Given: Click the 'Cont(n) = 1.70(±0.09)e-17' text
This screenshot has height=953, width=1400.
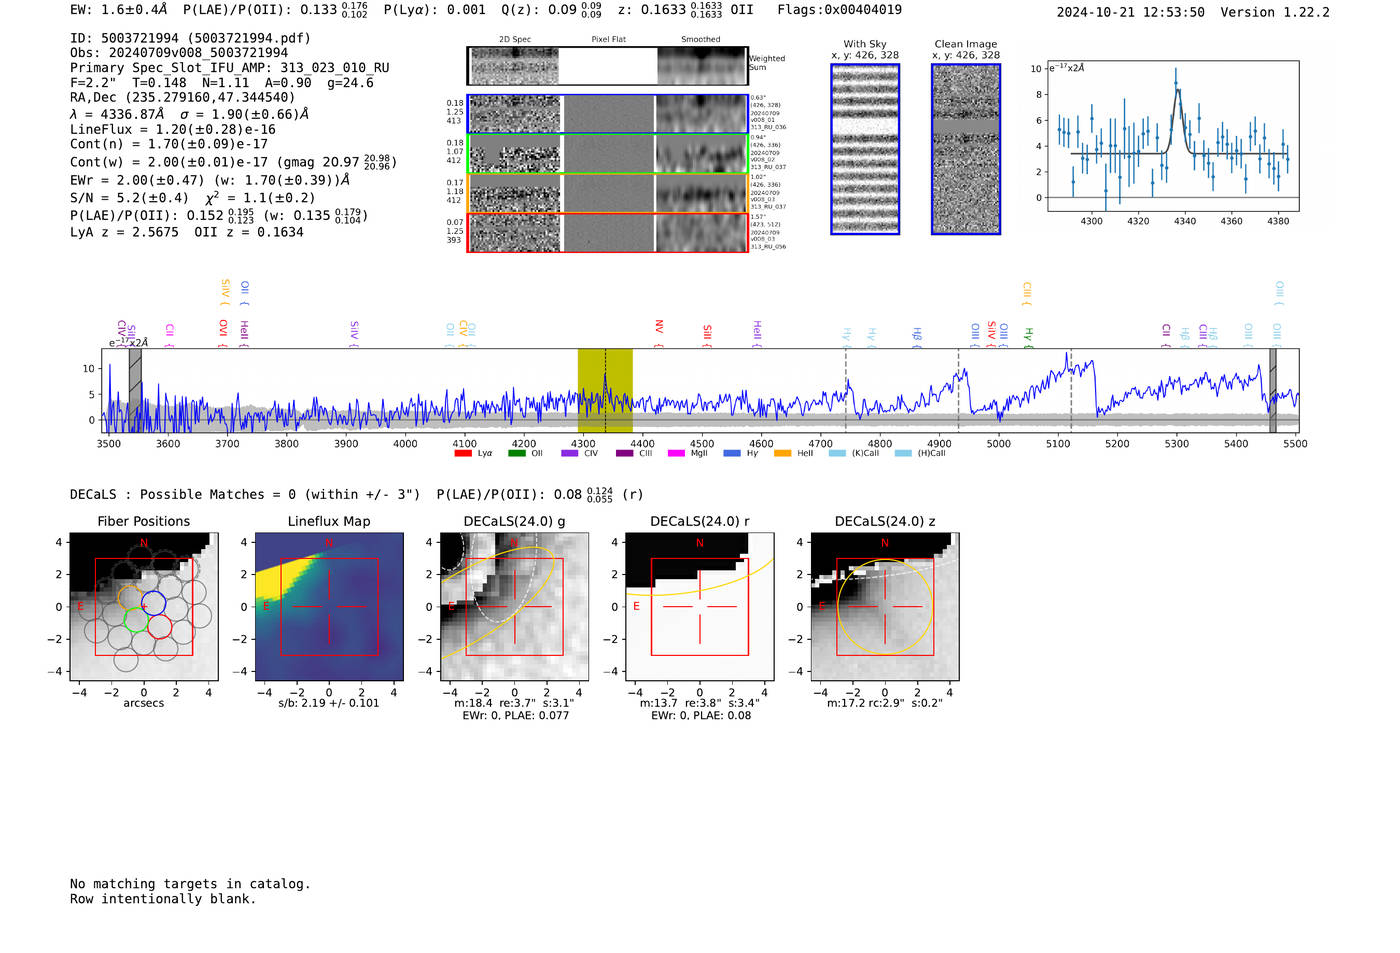Looking at the screenshot, I should point(169,144).
